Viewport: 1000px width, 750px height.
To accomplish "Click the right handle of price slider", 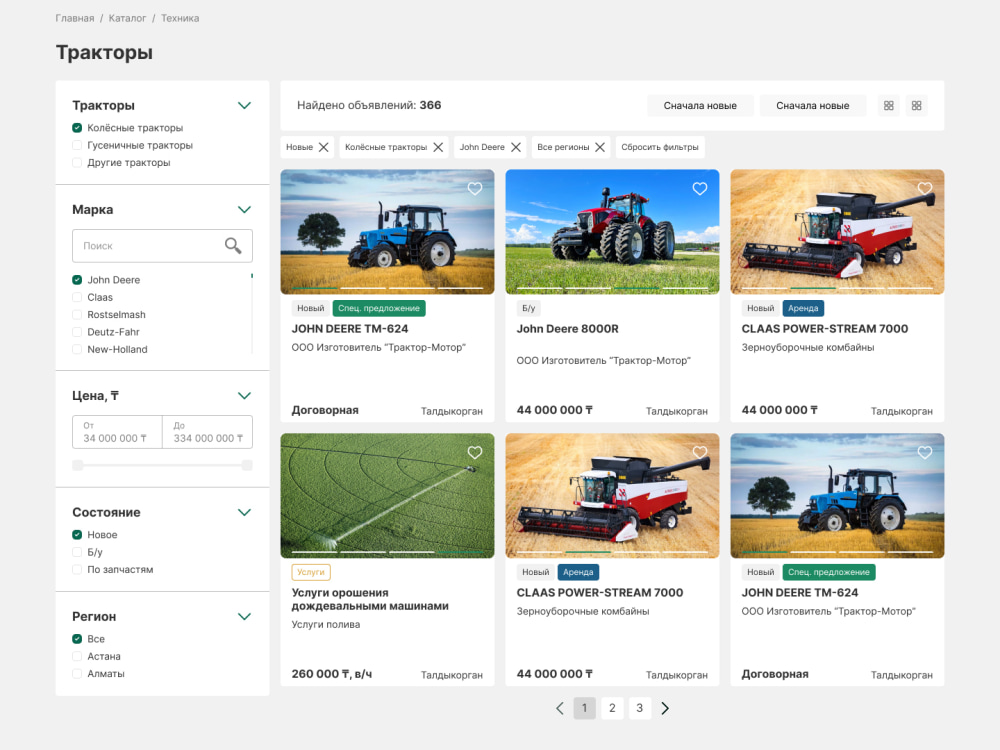I will (x=247, y=466).
